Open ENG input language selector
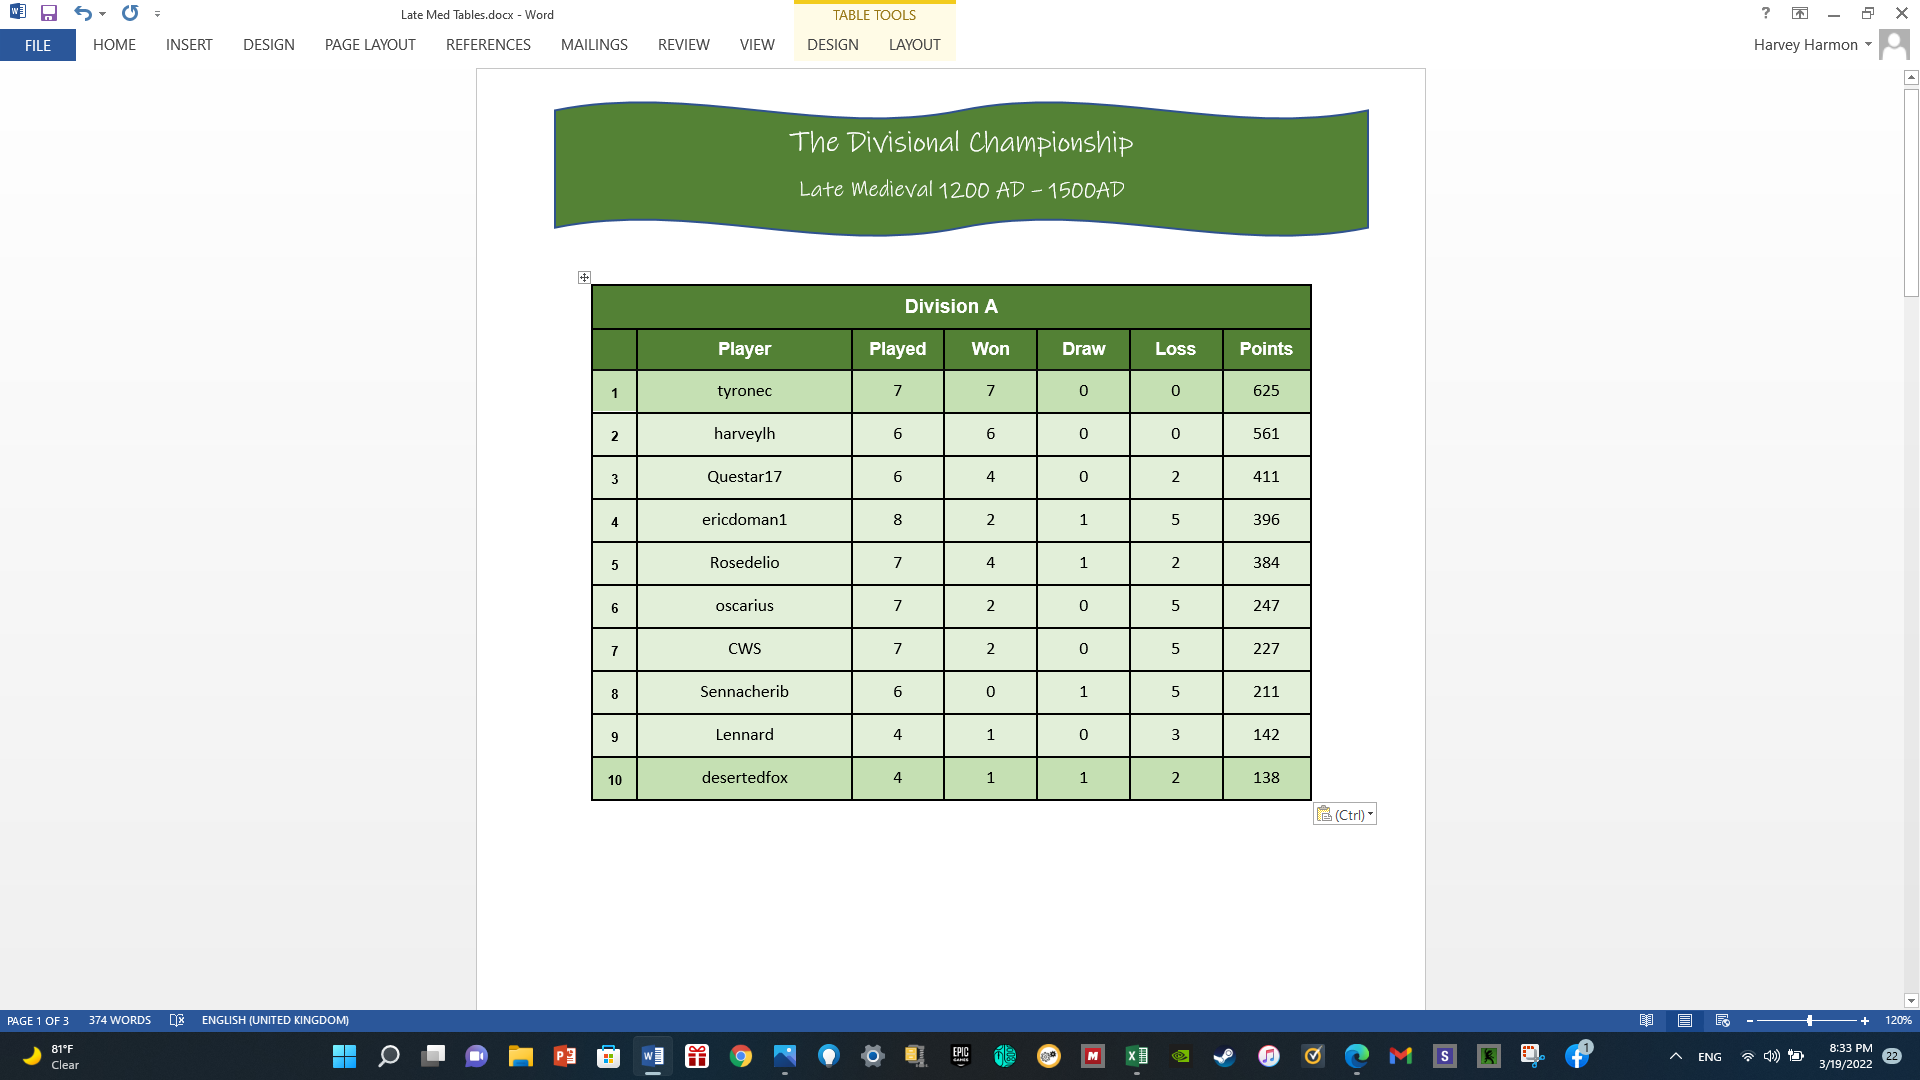This screenshot has height=1080, width=1920. 1710,1057
